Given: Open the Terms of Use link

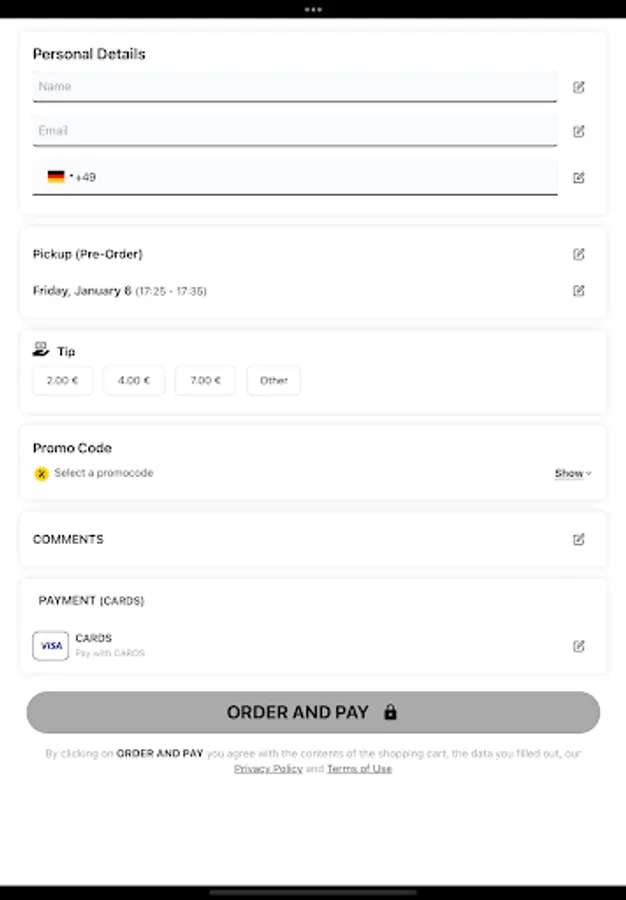Looking at the screenshot, I should [359, 769].
